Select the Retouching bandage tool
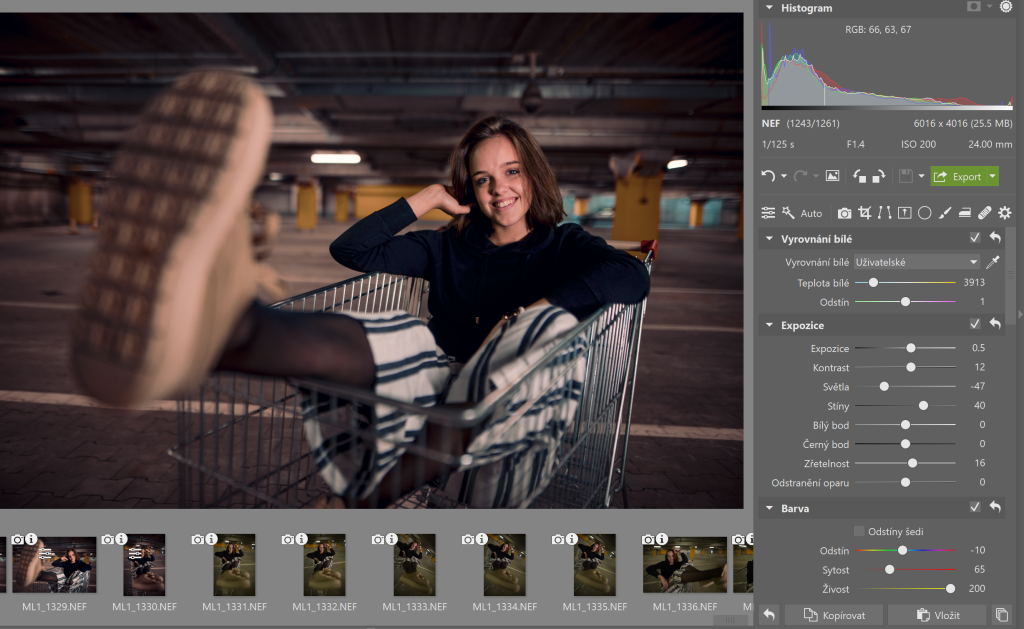The width and height of the screenshot is (1024, 629). (x=985, y=213)
